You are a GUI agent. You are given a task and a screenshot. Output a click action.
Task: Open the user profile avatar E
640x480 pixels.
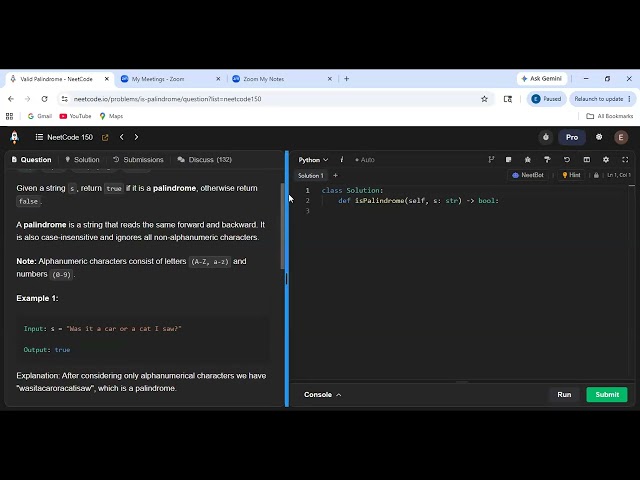[x=621, y=137]
